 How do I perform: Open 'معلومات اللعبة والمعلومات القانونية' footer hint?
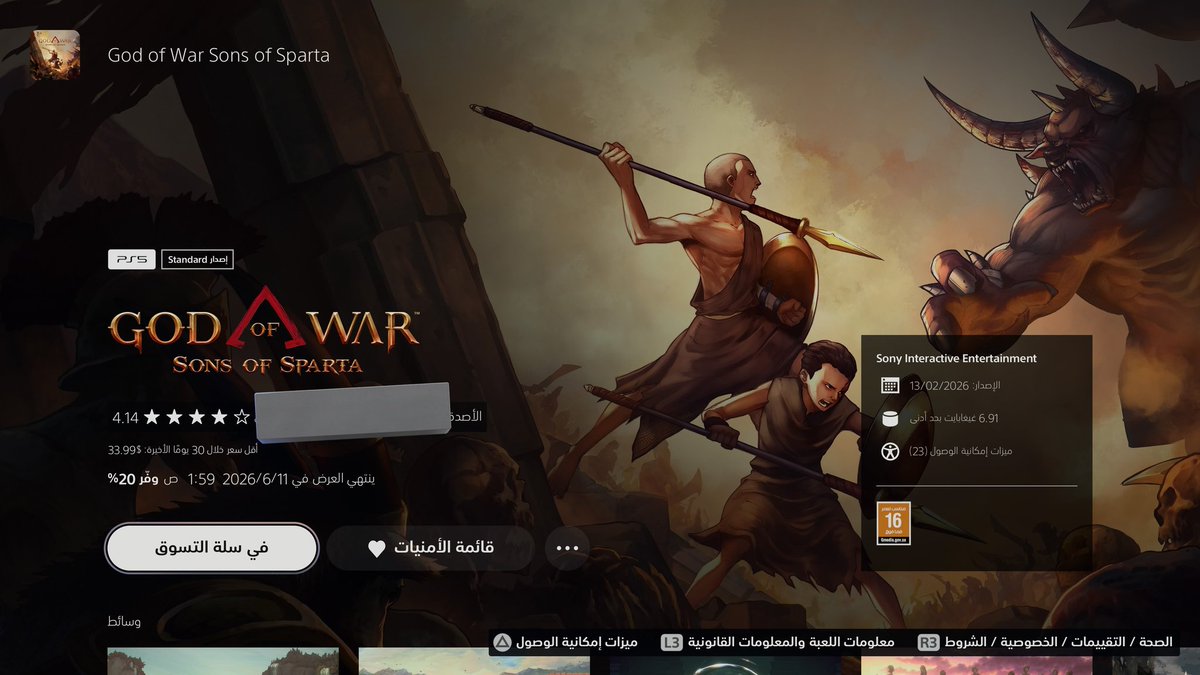coord(792,642)
